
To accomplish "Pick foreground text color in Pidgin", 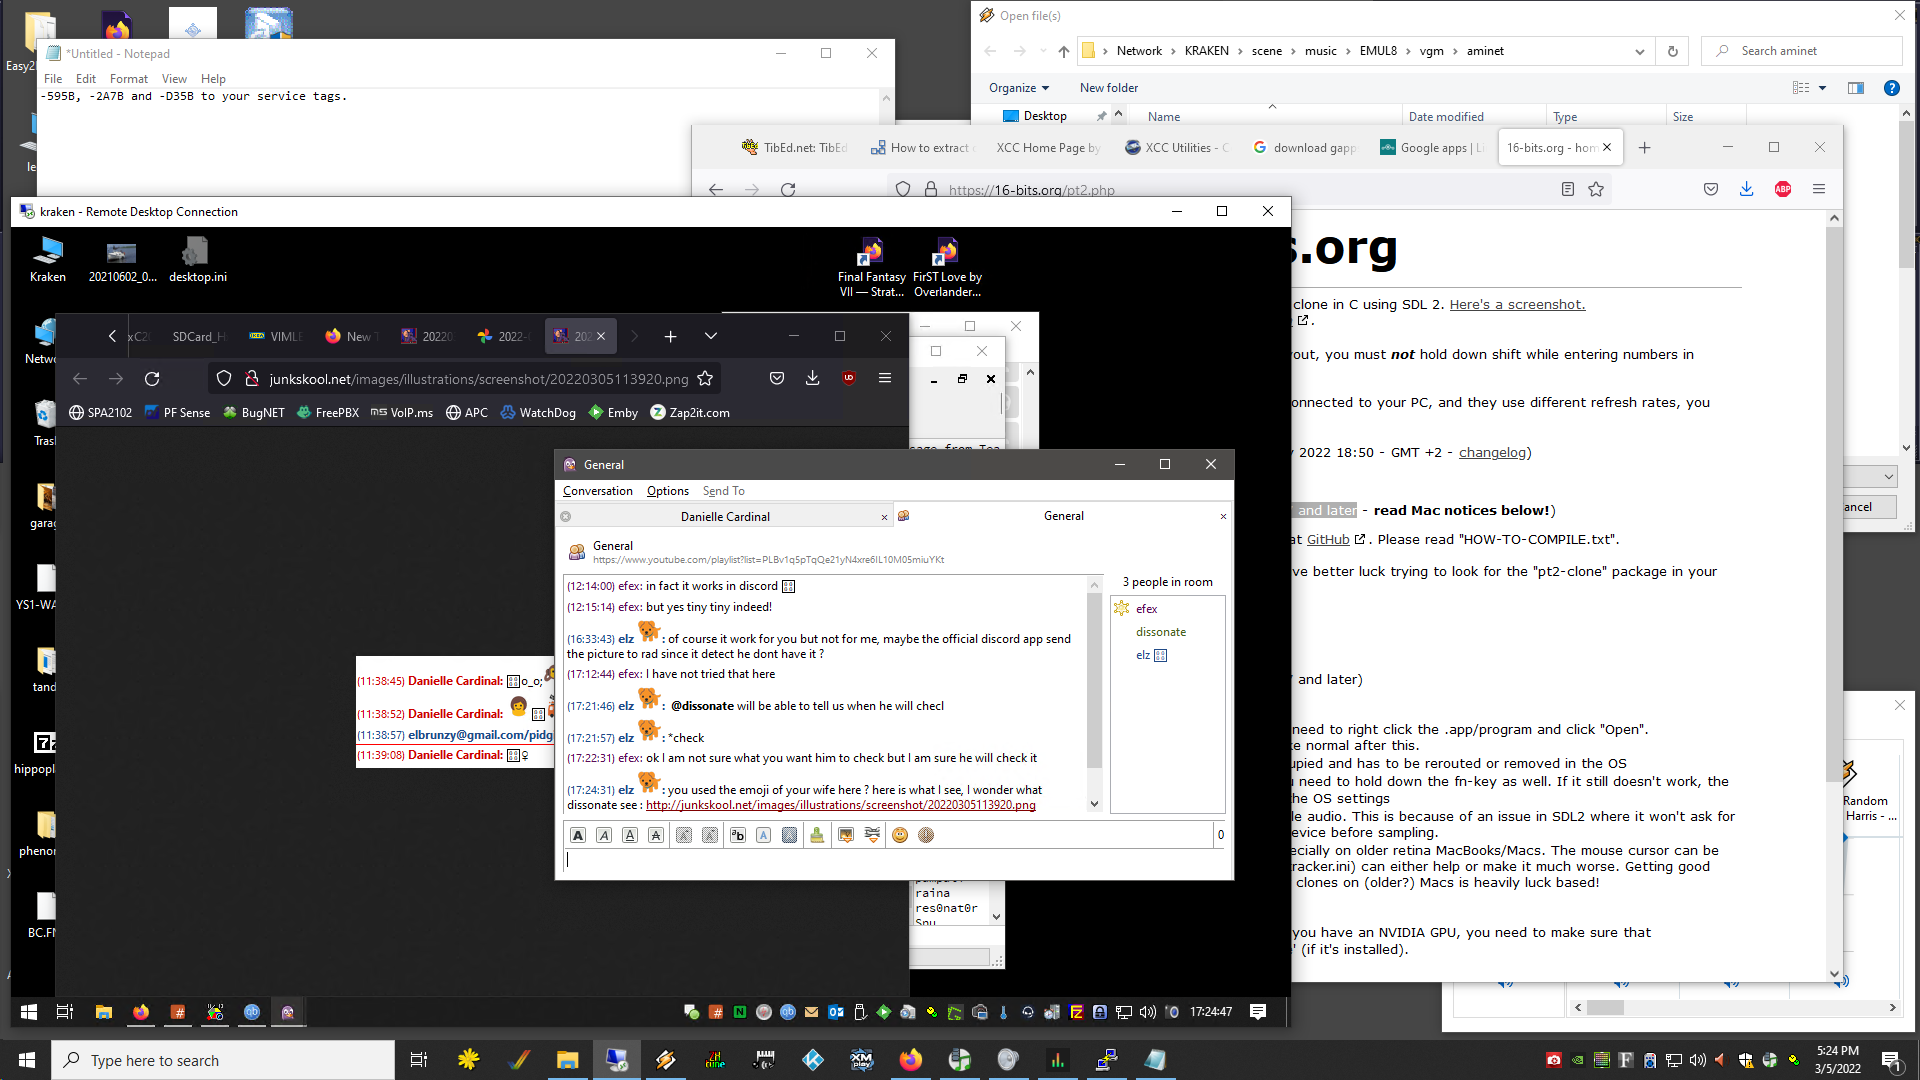I will click(764, 835).
